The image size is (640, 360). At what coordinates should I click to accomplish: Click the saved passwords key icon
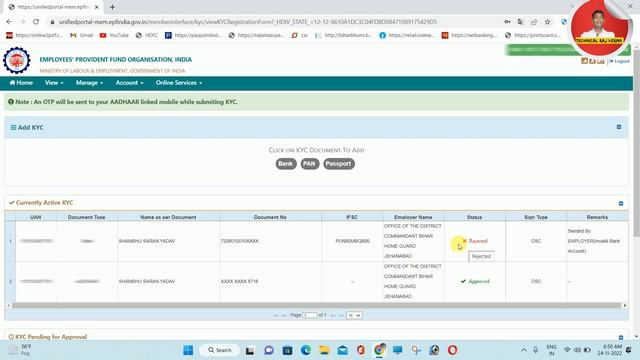(507, 22)
